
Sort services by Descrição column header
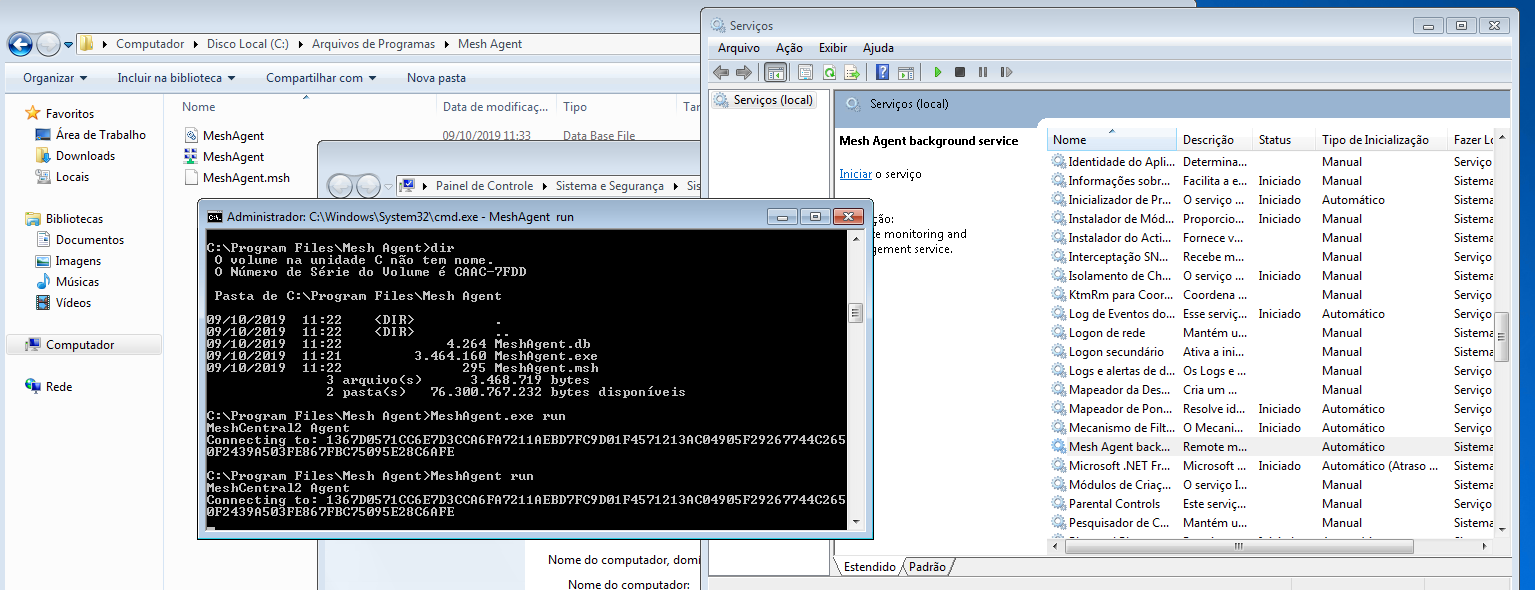pyautogui.click(x=1214, y=140)
